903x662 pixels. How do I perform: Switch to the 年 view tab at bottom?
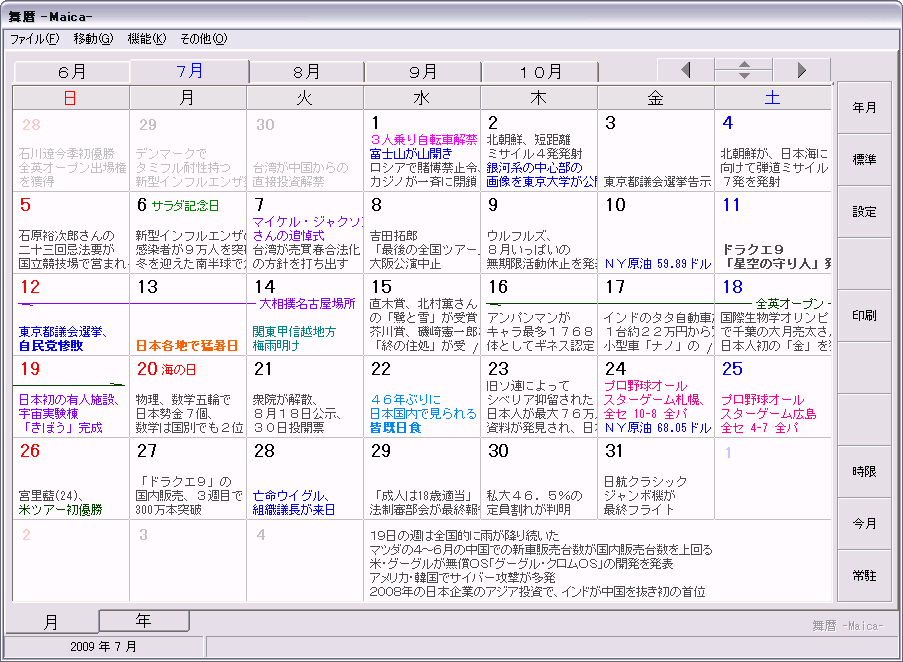[x=144, y=621]
